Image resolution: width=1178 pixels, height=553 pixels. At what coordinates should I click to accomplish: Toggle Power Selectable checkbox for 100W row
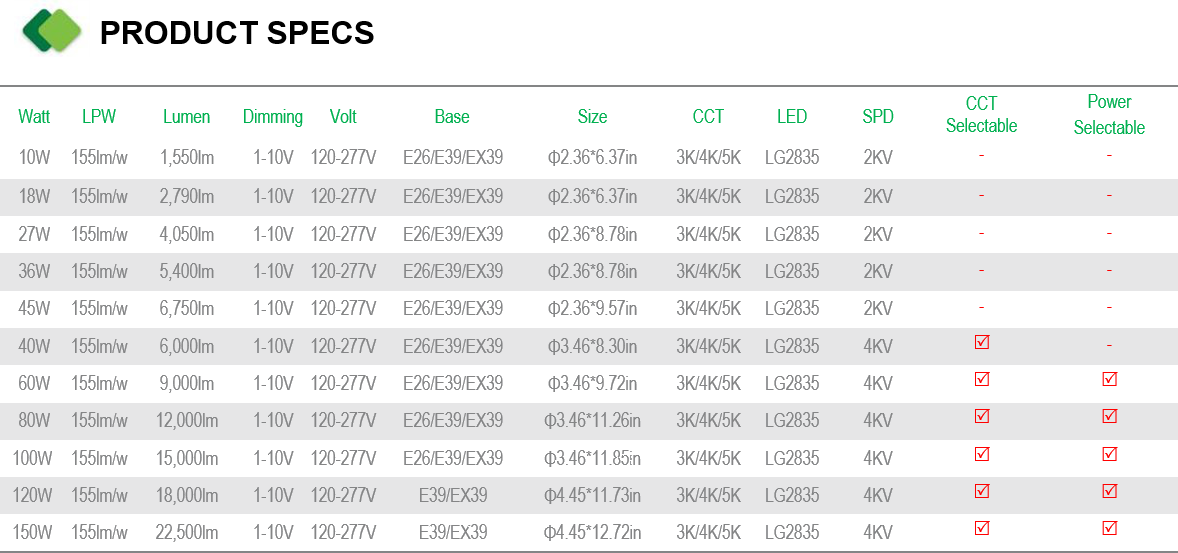pyautogui.click(x=1109, y=454)
